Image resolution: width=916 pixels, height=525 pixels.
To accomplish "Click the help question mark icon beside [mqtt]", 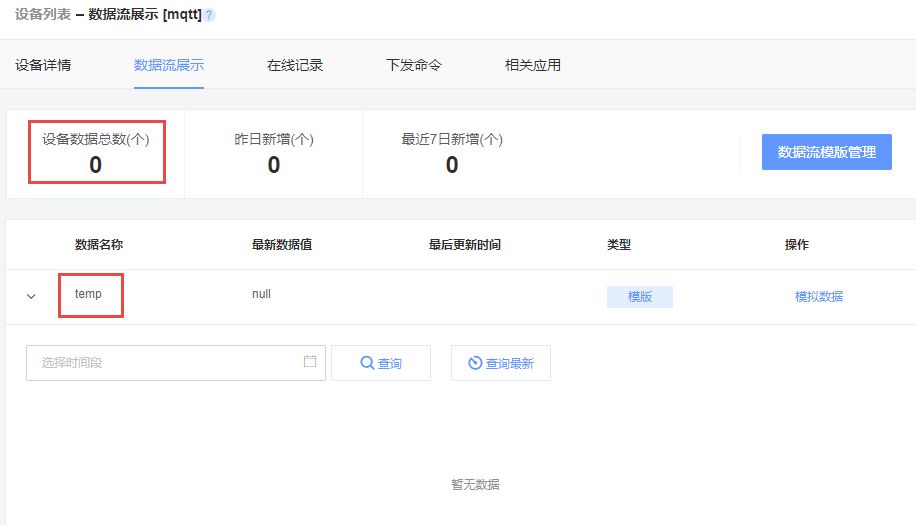I will pyautogui.click(x=209, y=15).
